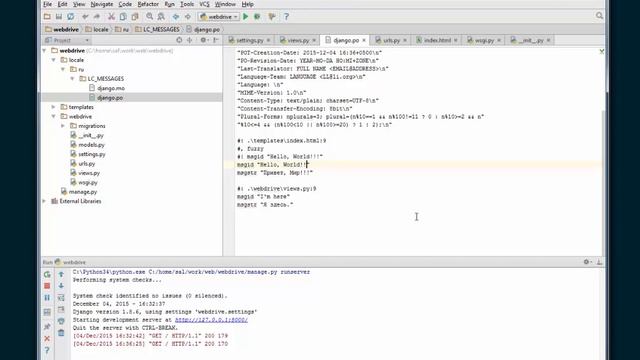Hide the Run tool window
The image size is (640, 360).
point(599,262)
